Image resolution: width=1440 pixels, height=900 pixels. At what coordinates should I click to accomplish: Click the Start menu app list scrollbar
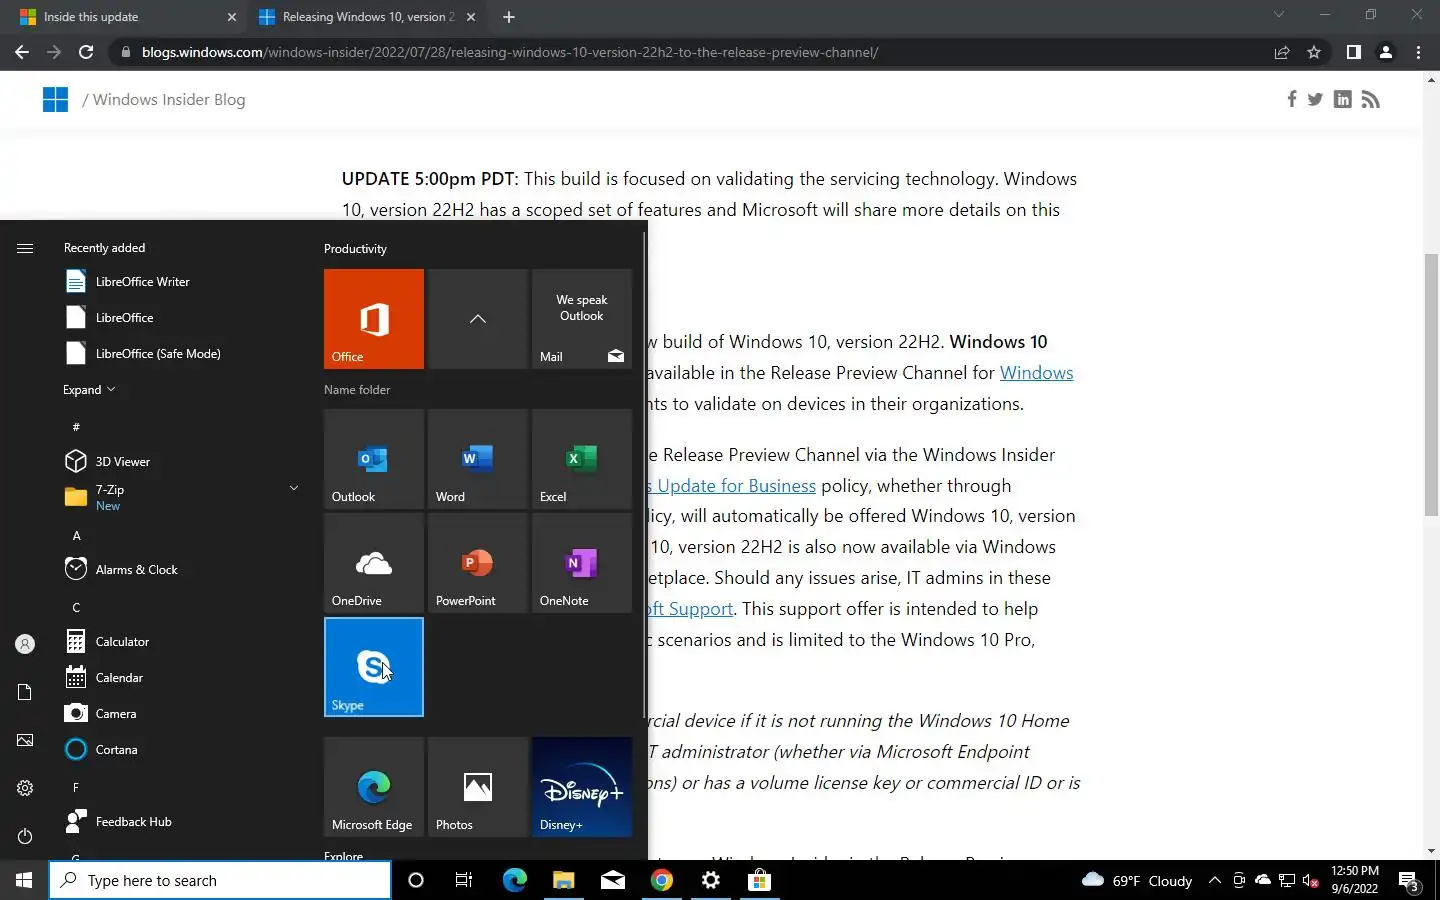(645, 475)
